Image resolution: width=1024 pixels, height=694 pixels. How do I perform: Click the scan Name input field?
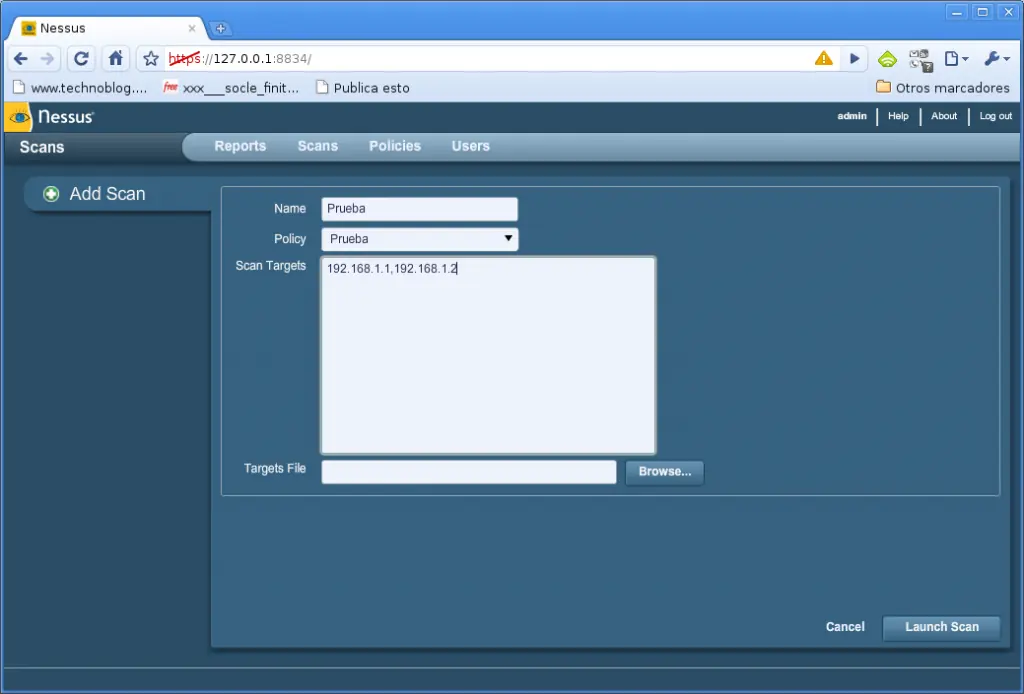[x=419, y=209]
